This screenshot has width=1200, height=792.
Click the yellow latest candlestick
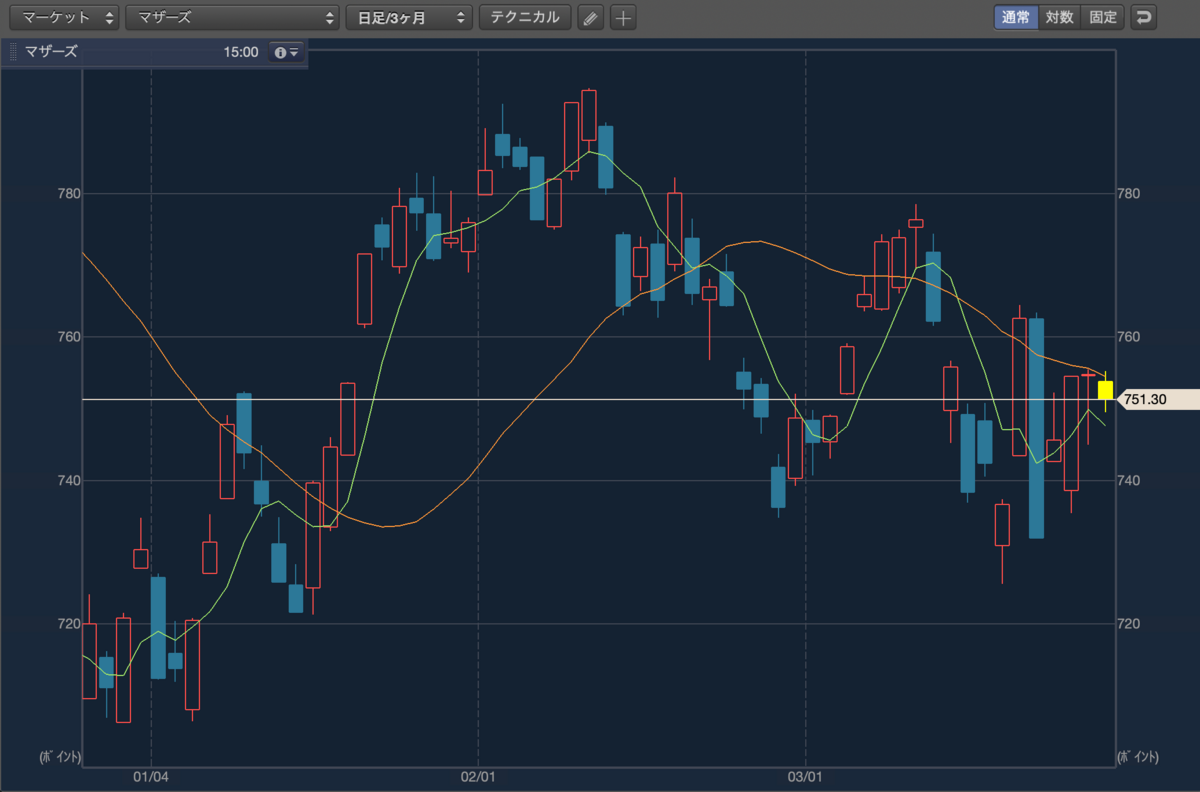1105,390
